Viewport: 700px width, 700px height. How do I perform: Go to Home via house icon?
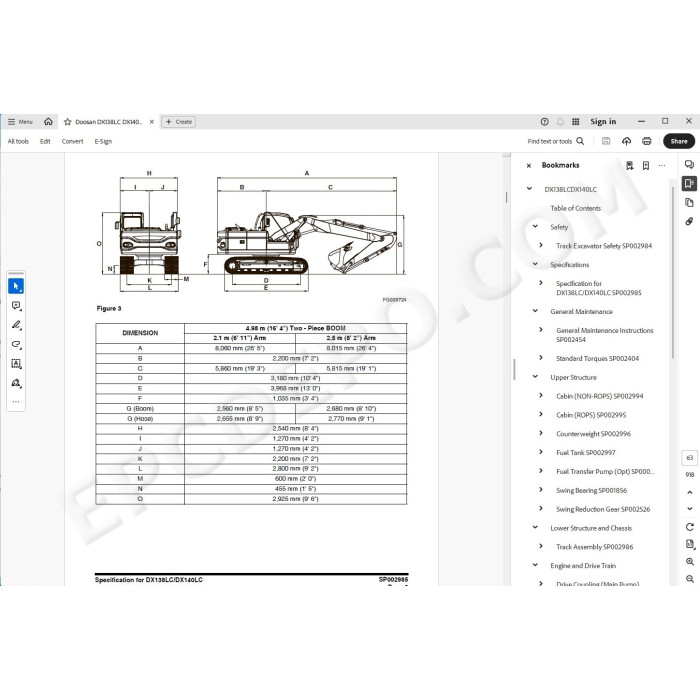coord(48,121)
